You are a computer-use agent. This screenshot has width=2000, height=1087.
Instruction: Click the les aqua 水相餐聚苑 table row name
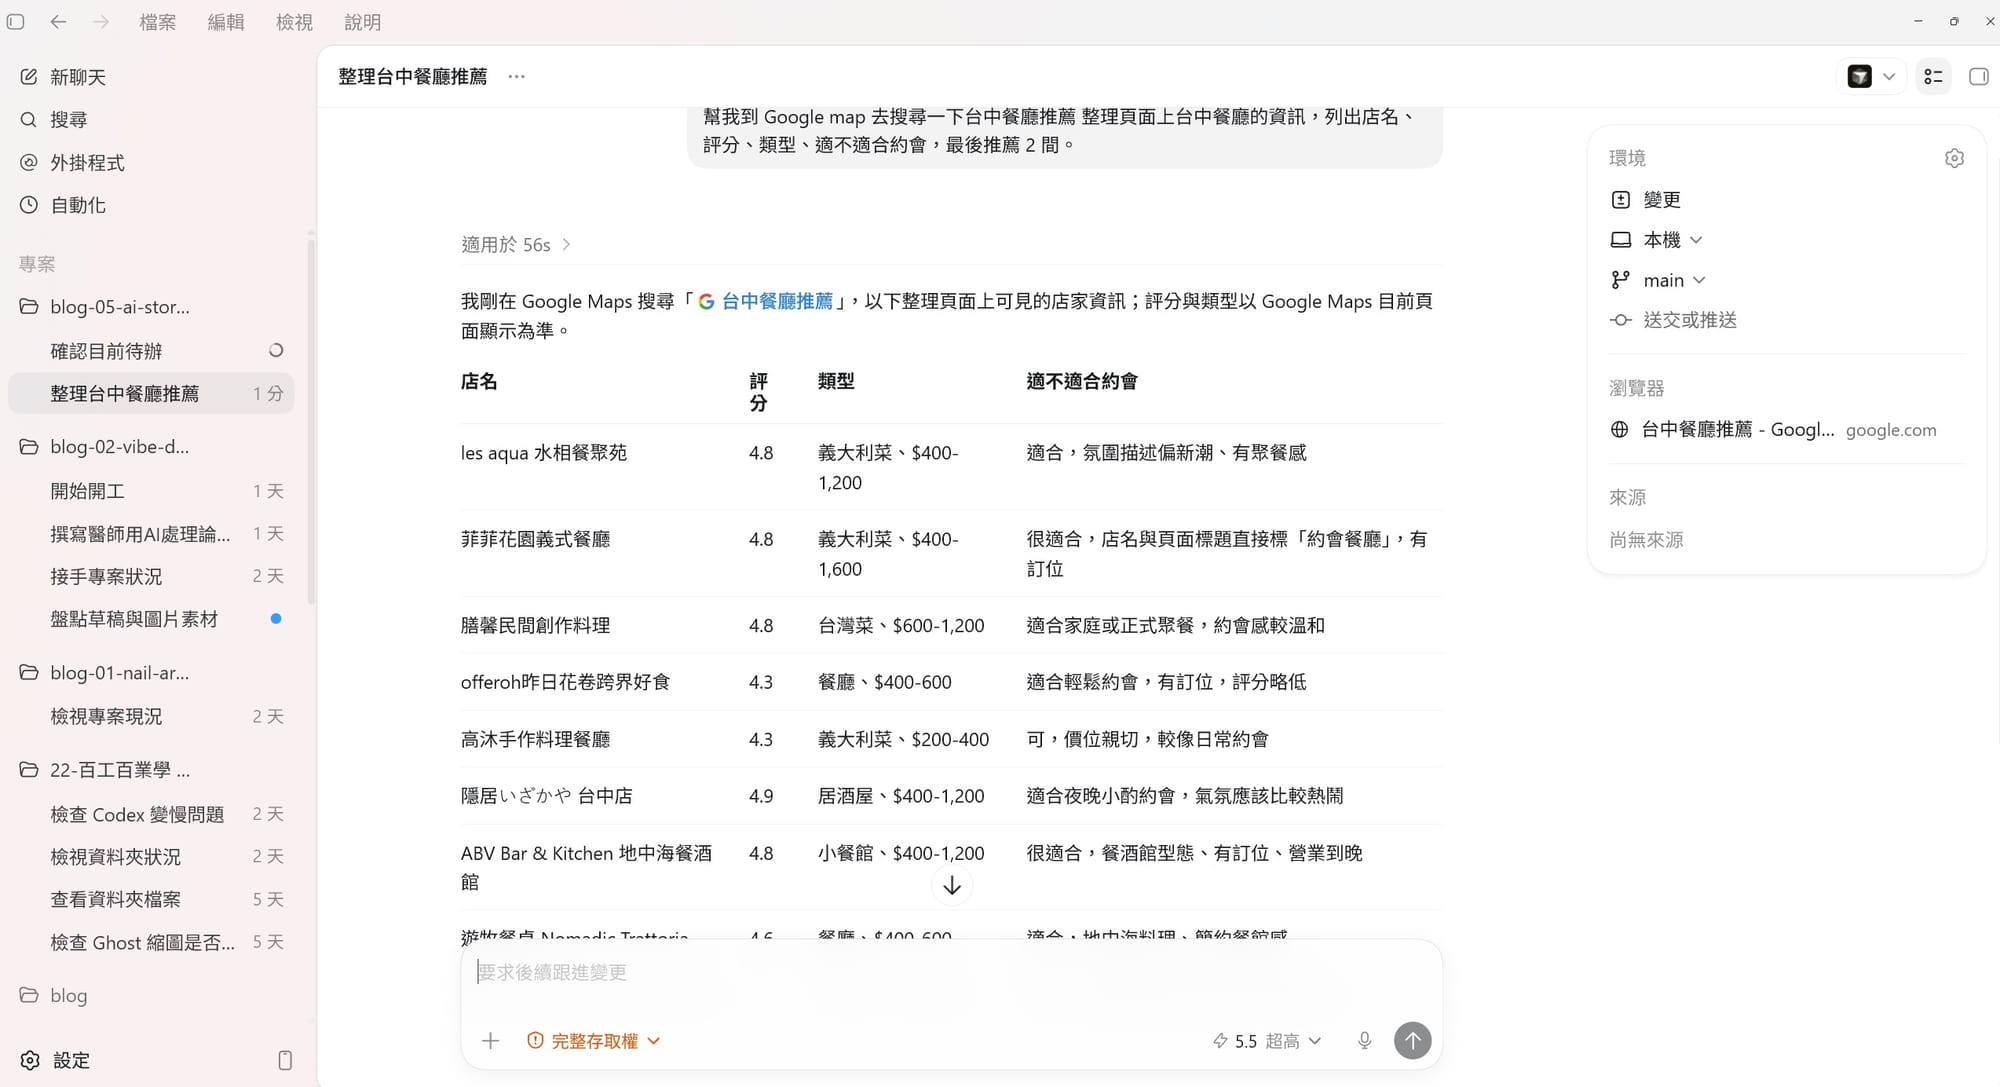(544, 453)
